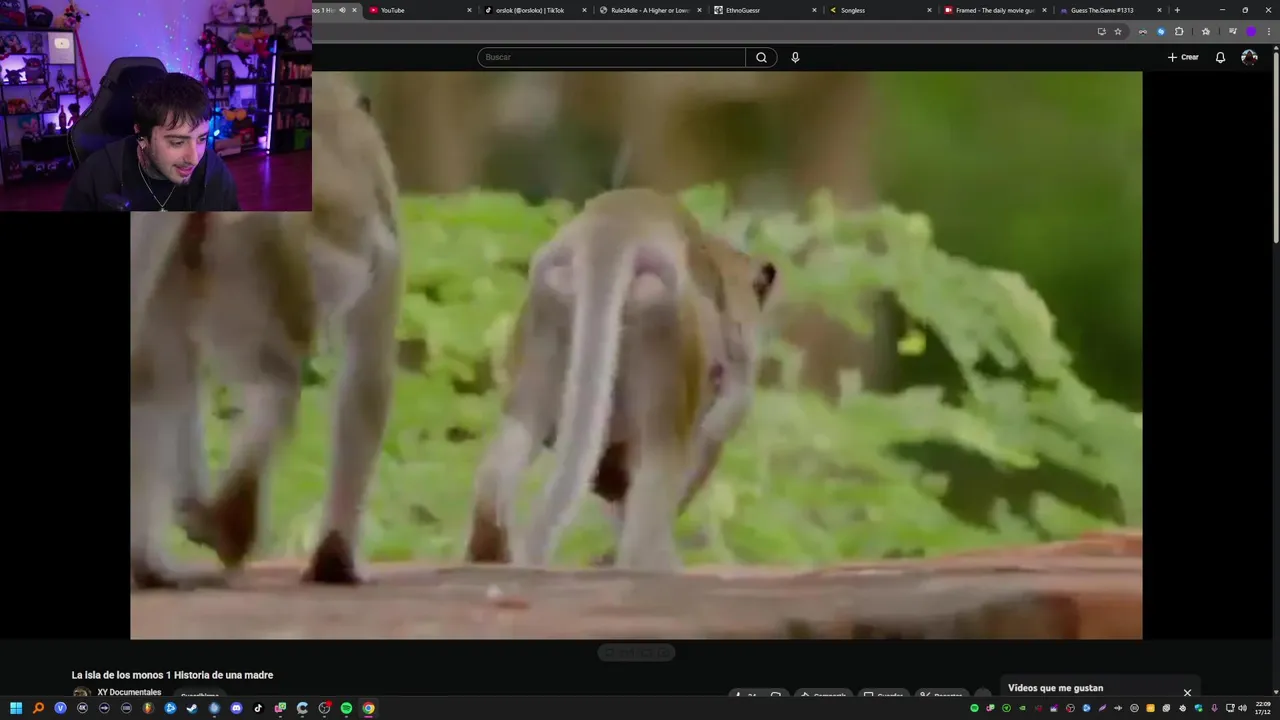Screen dimensions: 1280x720
Task: Open the browser extensions puzzle icon
Action: point(1179,31)
